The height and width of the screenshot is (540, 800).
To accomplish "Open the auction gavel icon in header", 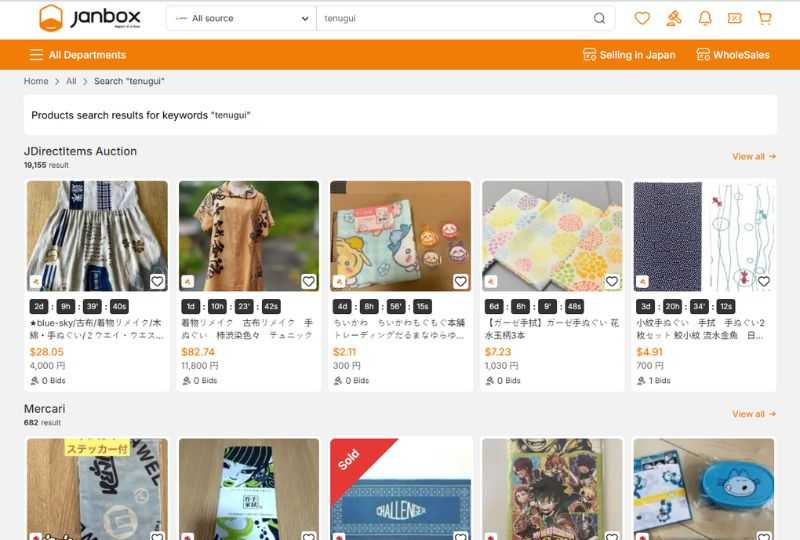I will (x=673, y=18).
